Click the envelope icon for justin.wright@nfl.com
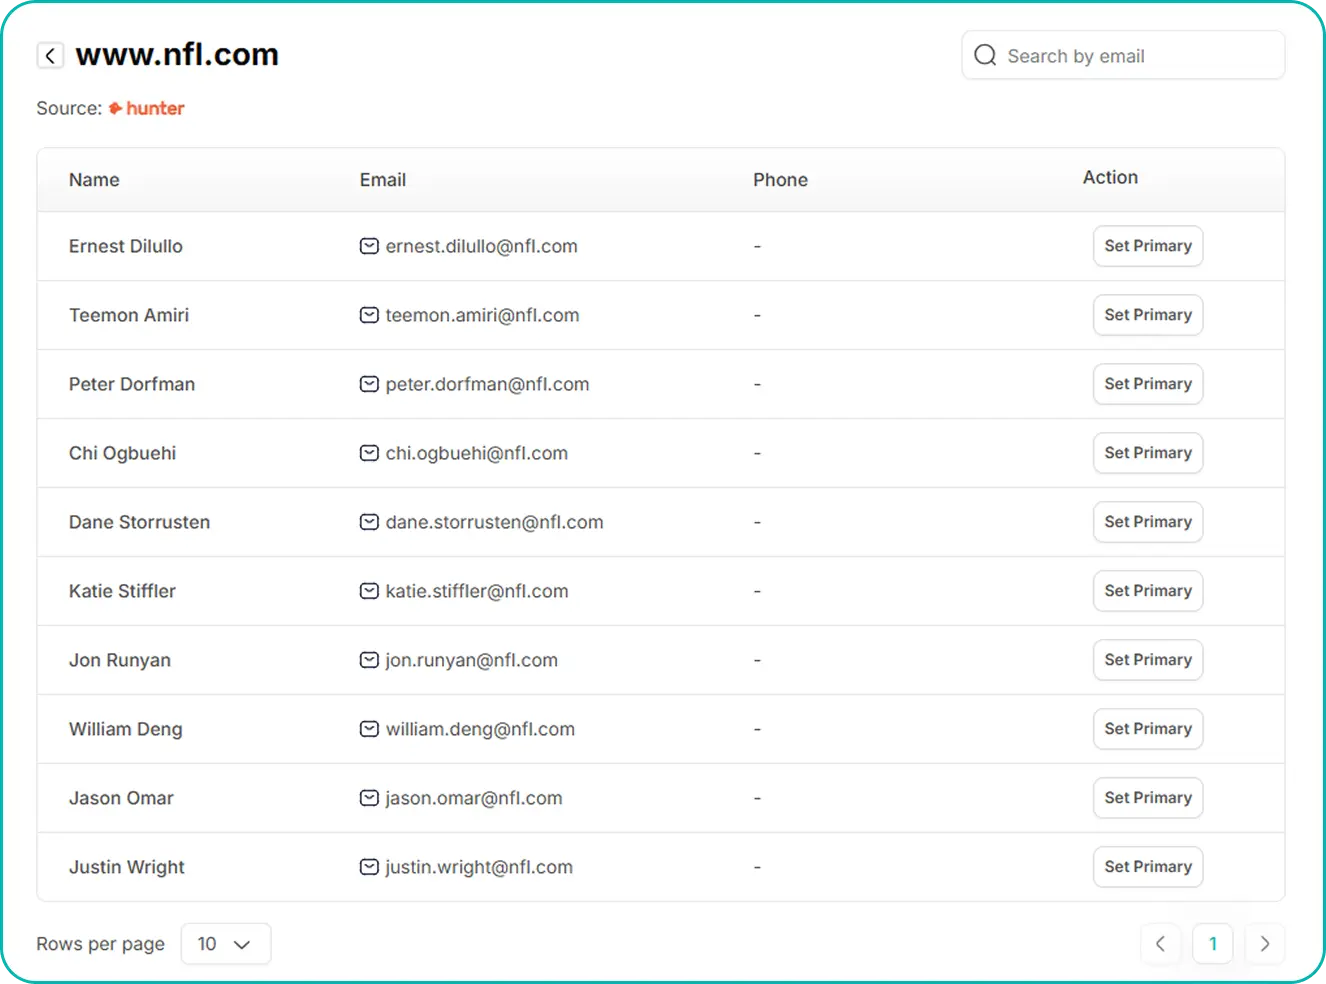This screenshot has height=984, width=1326. 369,867
